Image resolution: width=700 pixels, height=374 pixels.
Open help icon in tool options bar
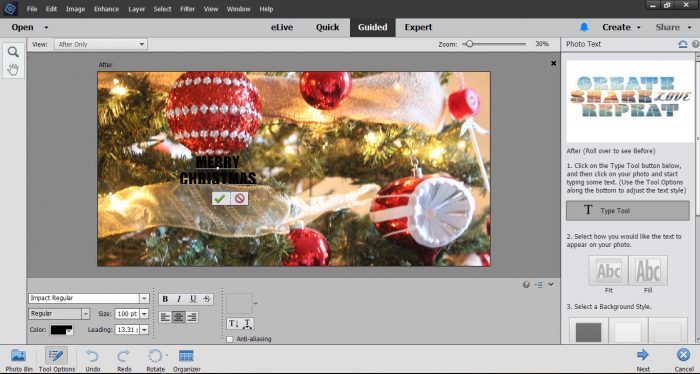[526, 285]
